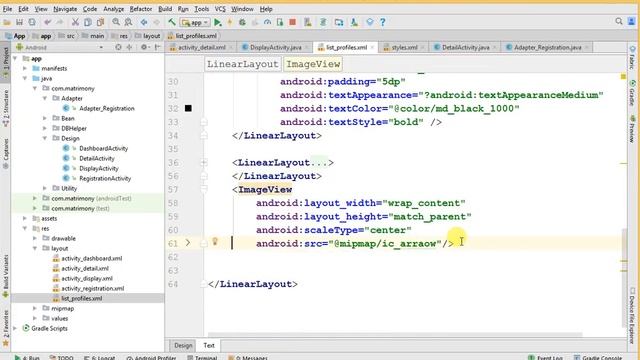Click the Cut scissors icon
The height and width of the screenshot is (360, 640).
tap(75, 22)
